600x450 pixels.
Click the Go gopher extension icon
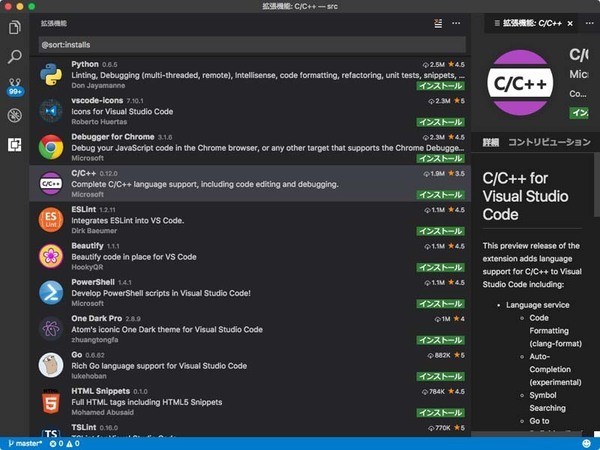pos(51,365)
